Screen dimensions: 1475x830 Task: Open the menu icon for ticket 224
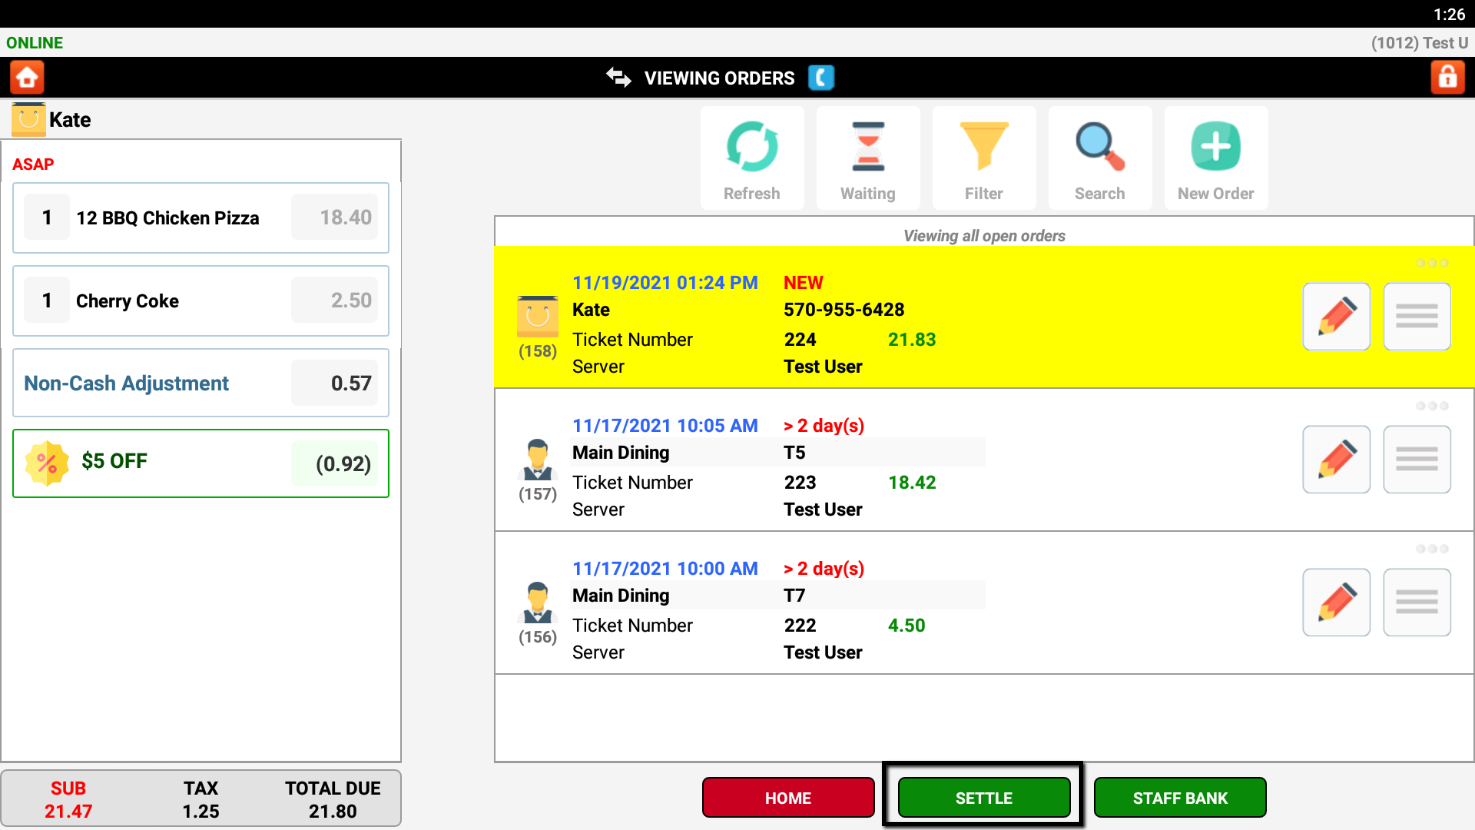(x=1417, y=317)
